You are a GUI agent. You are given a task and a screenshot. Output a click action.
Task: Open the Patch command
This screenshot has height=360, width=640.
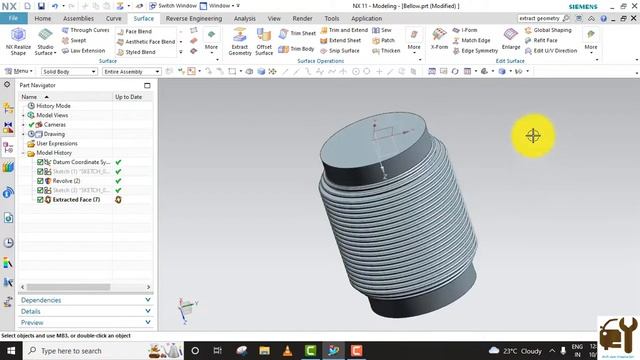tap(383, 40)
